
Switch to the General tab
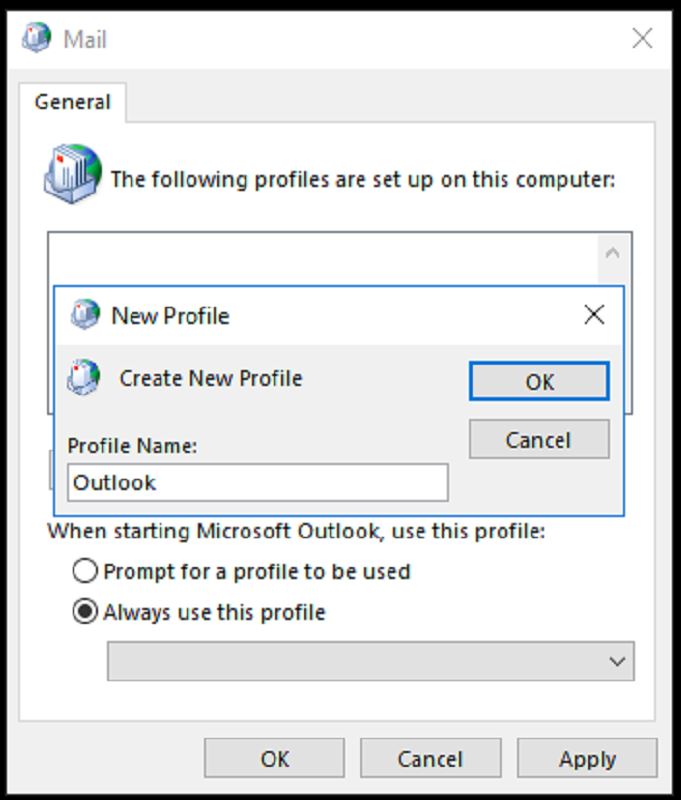pos(71,101)
